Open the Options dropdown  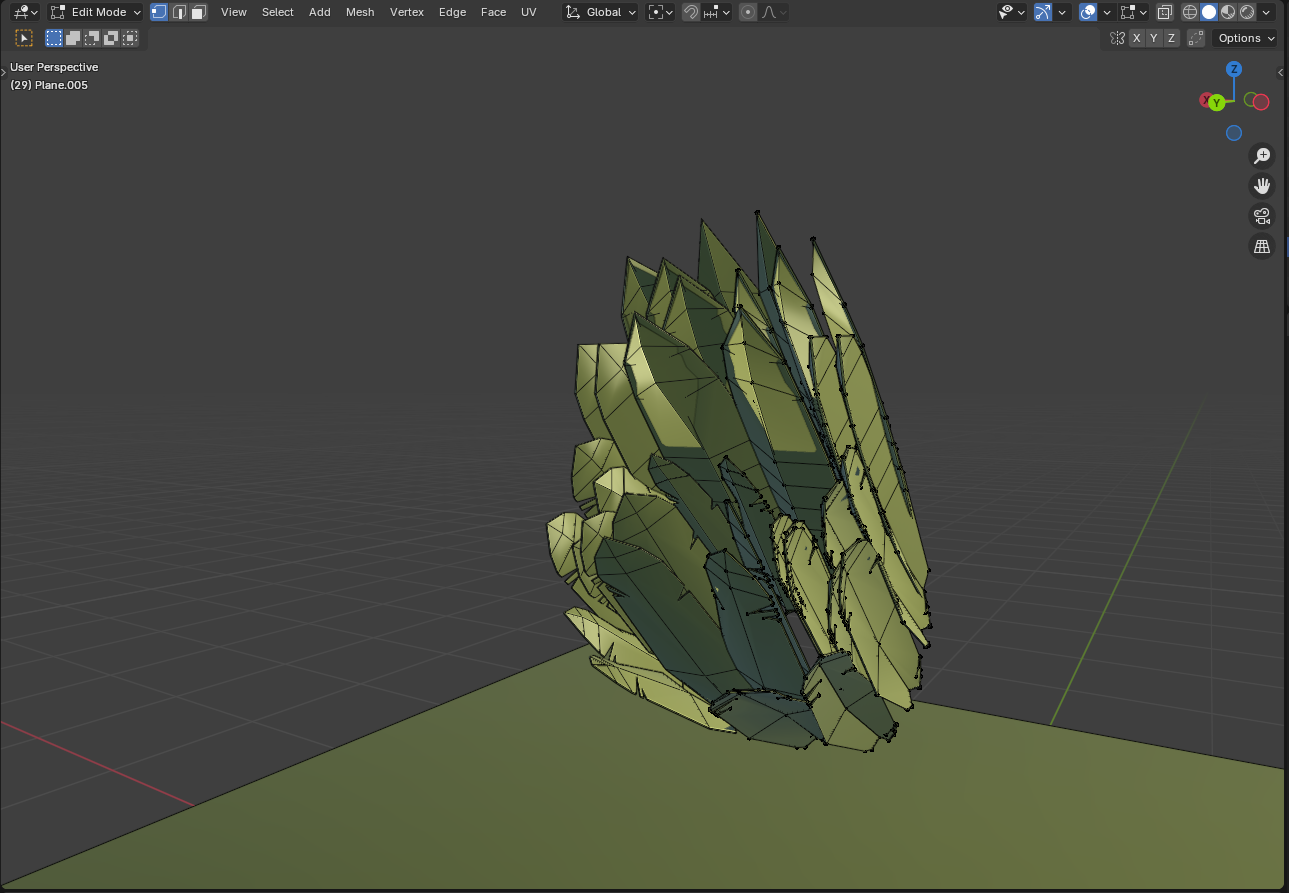click(x=1245, y=38)
